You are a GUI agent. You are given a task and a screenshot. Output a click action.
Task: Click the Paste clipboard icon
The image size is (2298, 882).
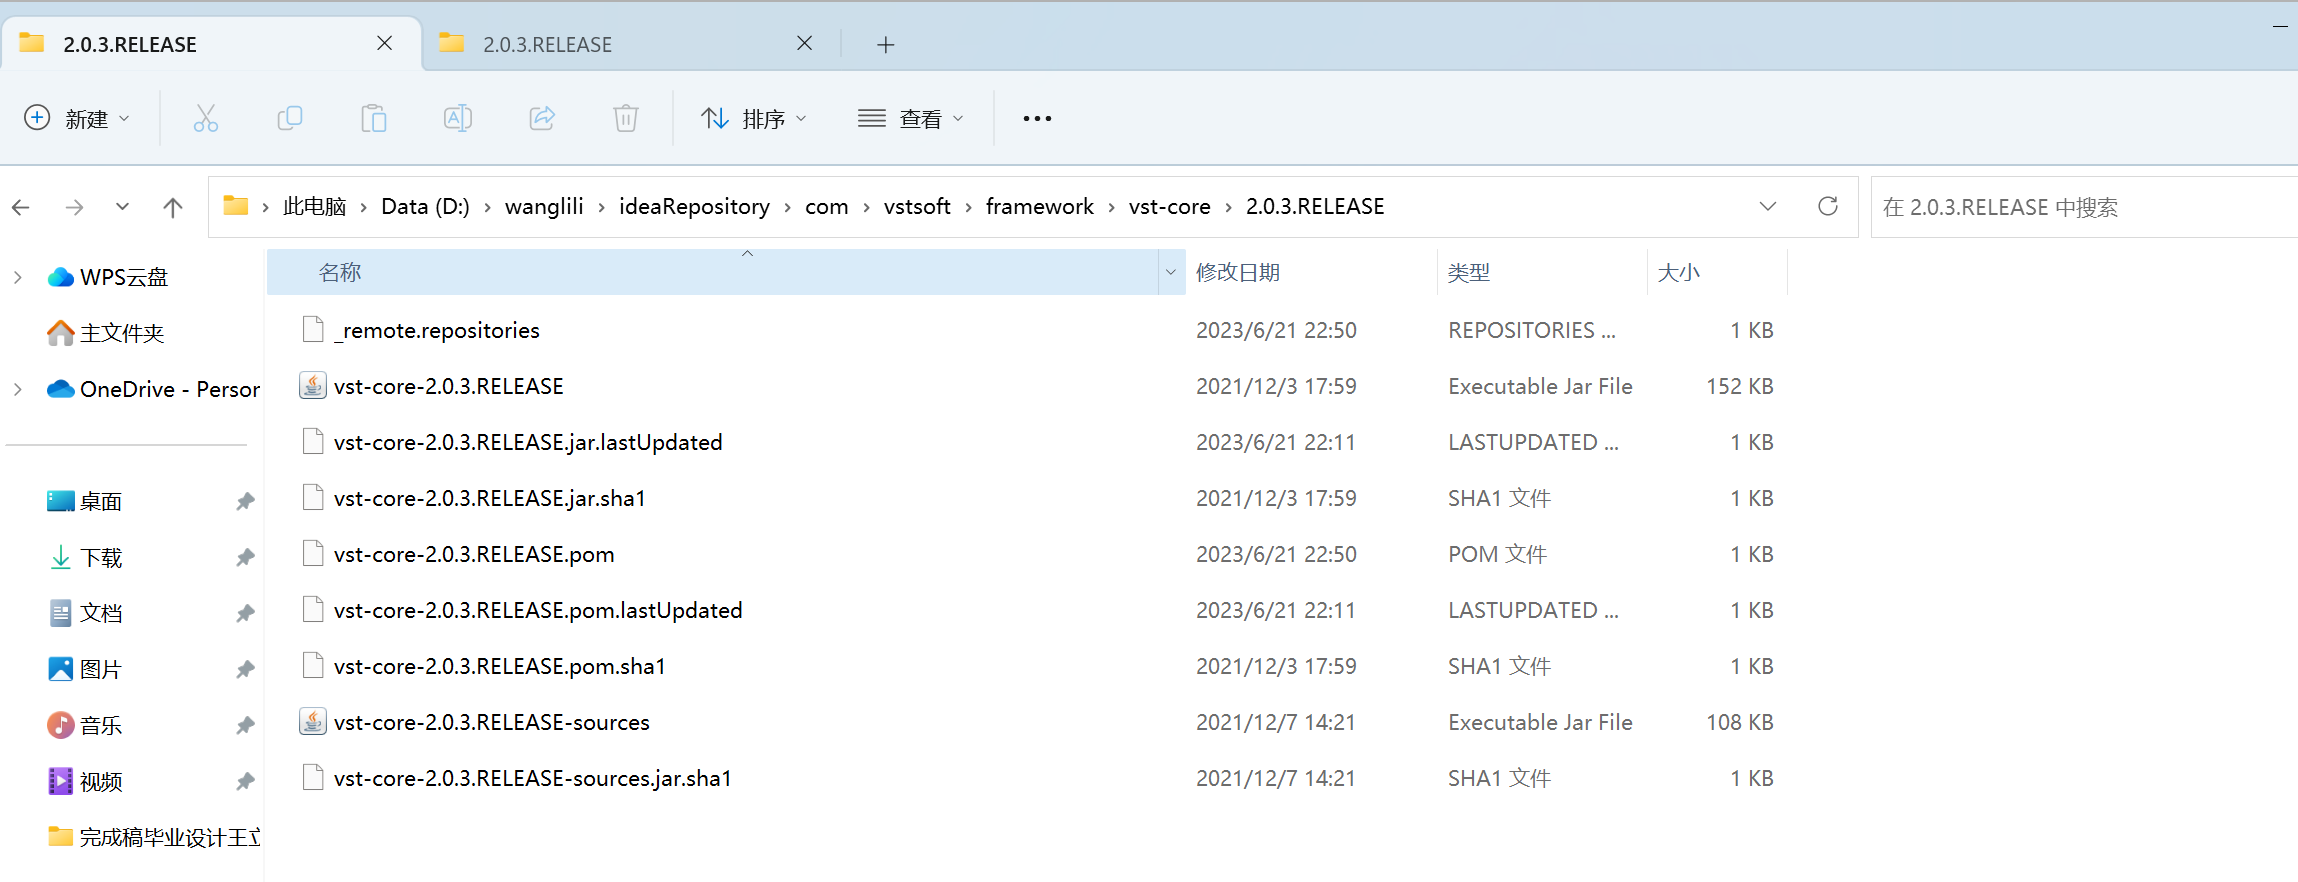374,119
